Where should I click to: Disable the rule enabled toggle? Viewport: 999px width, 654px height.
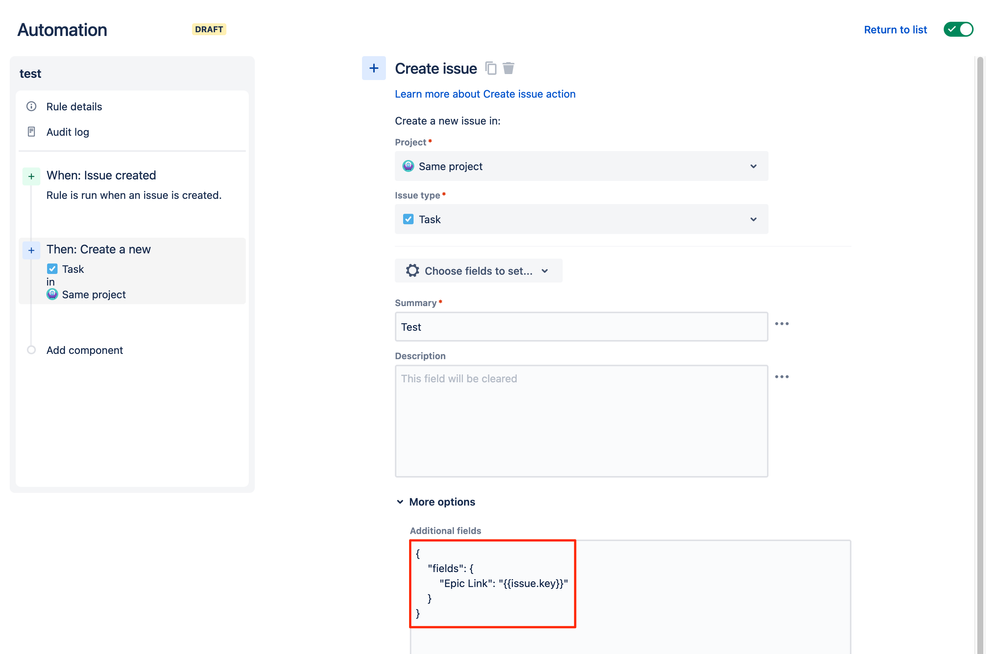958,29
